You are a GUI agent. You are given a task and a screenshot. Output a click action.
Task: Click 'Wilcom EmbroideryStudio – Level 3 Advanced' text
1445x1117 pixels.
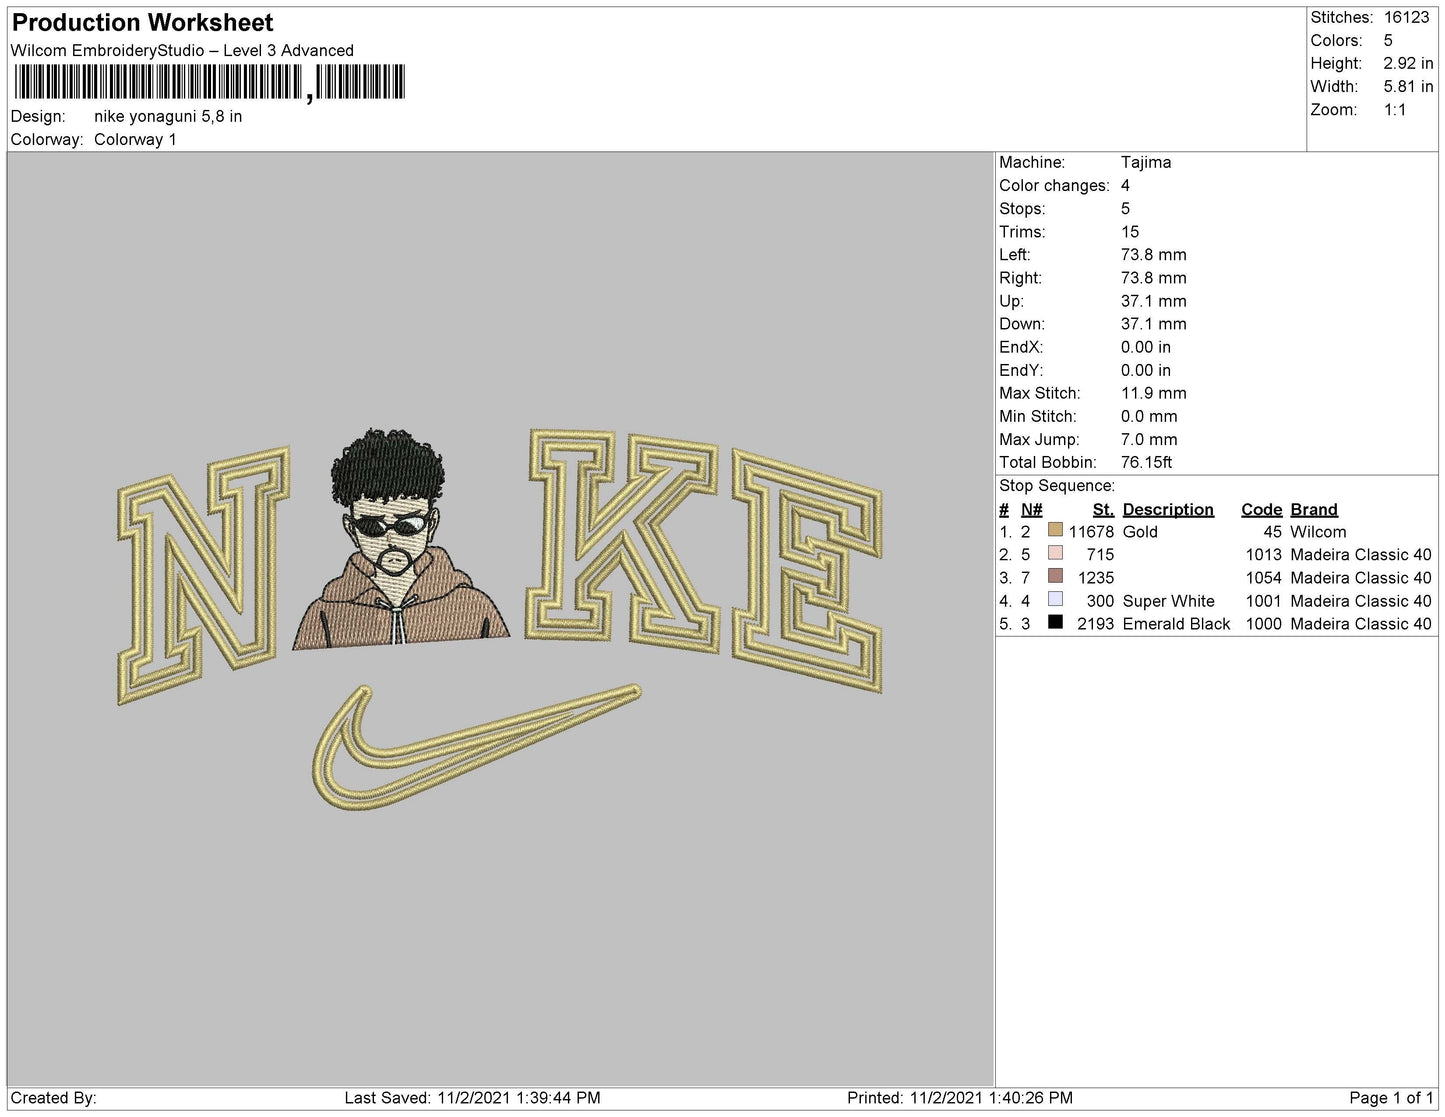click(x=182, y=50)
